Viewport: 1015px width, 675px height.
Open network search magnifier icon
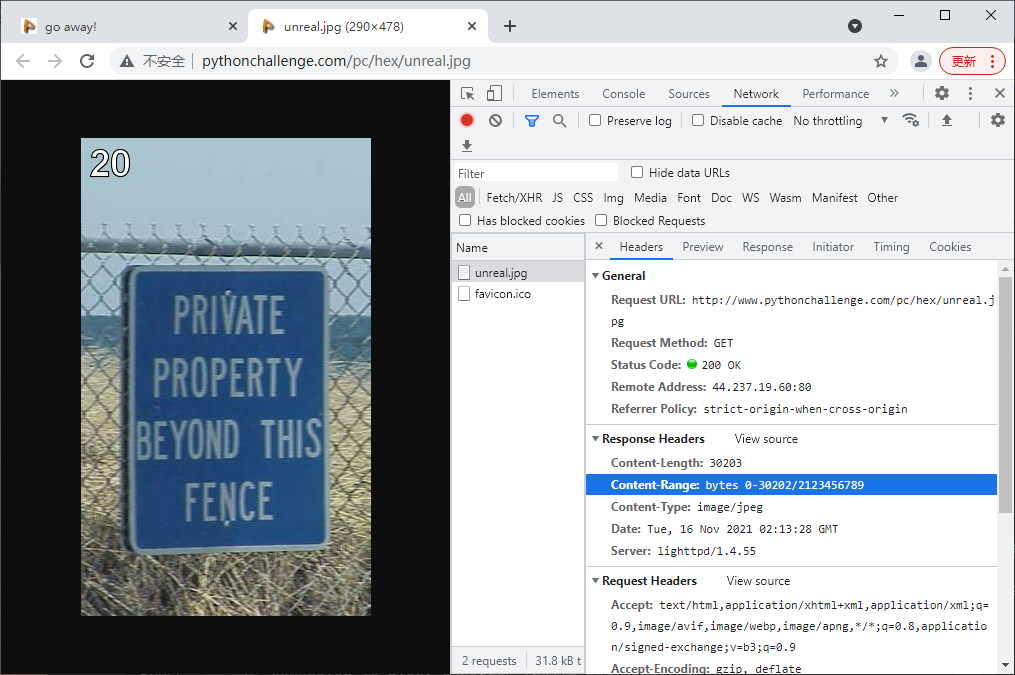[x=559, y=121]
